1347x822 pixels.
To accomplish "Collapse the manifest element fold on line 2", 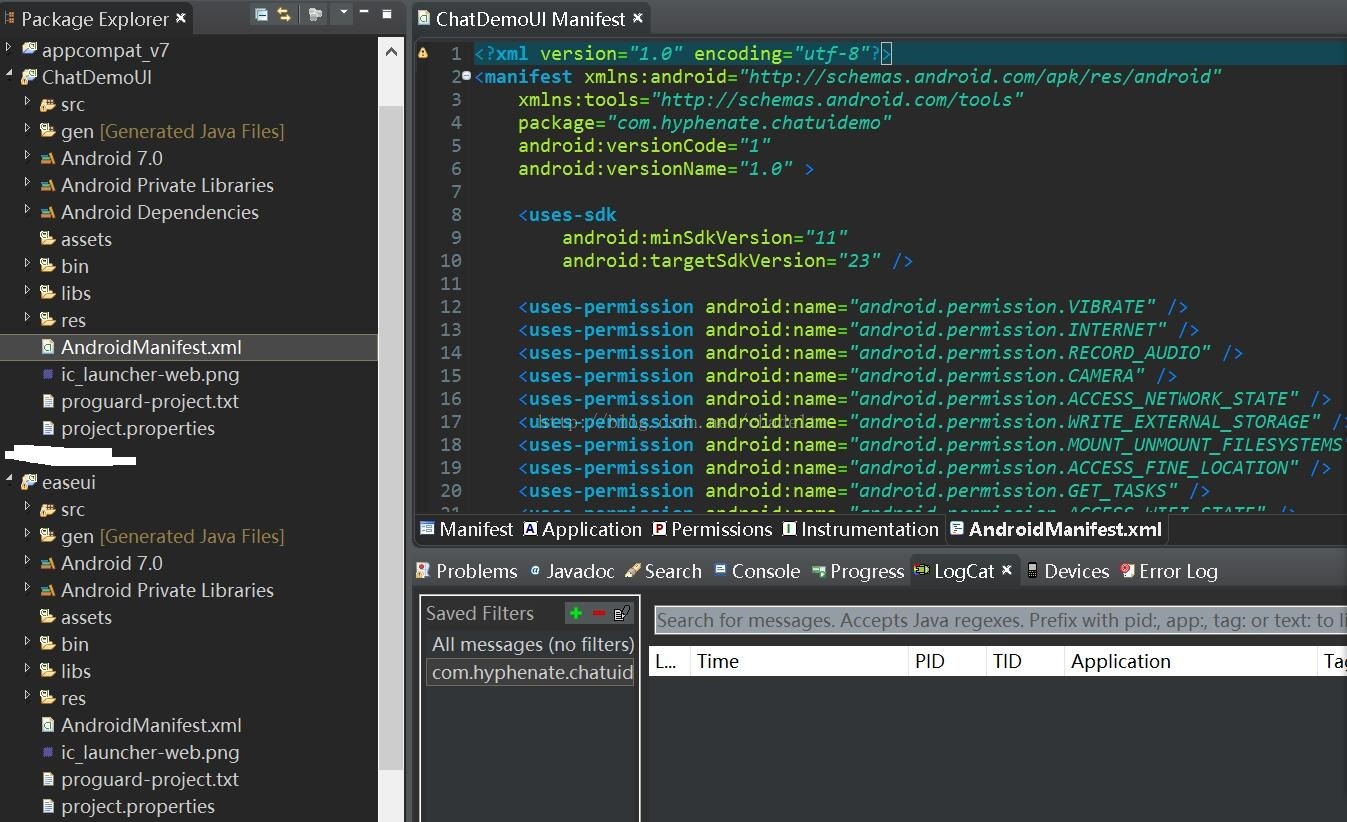I will (x=467, y=76).
